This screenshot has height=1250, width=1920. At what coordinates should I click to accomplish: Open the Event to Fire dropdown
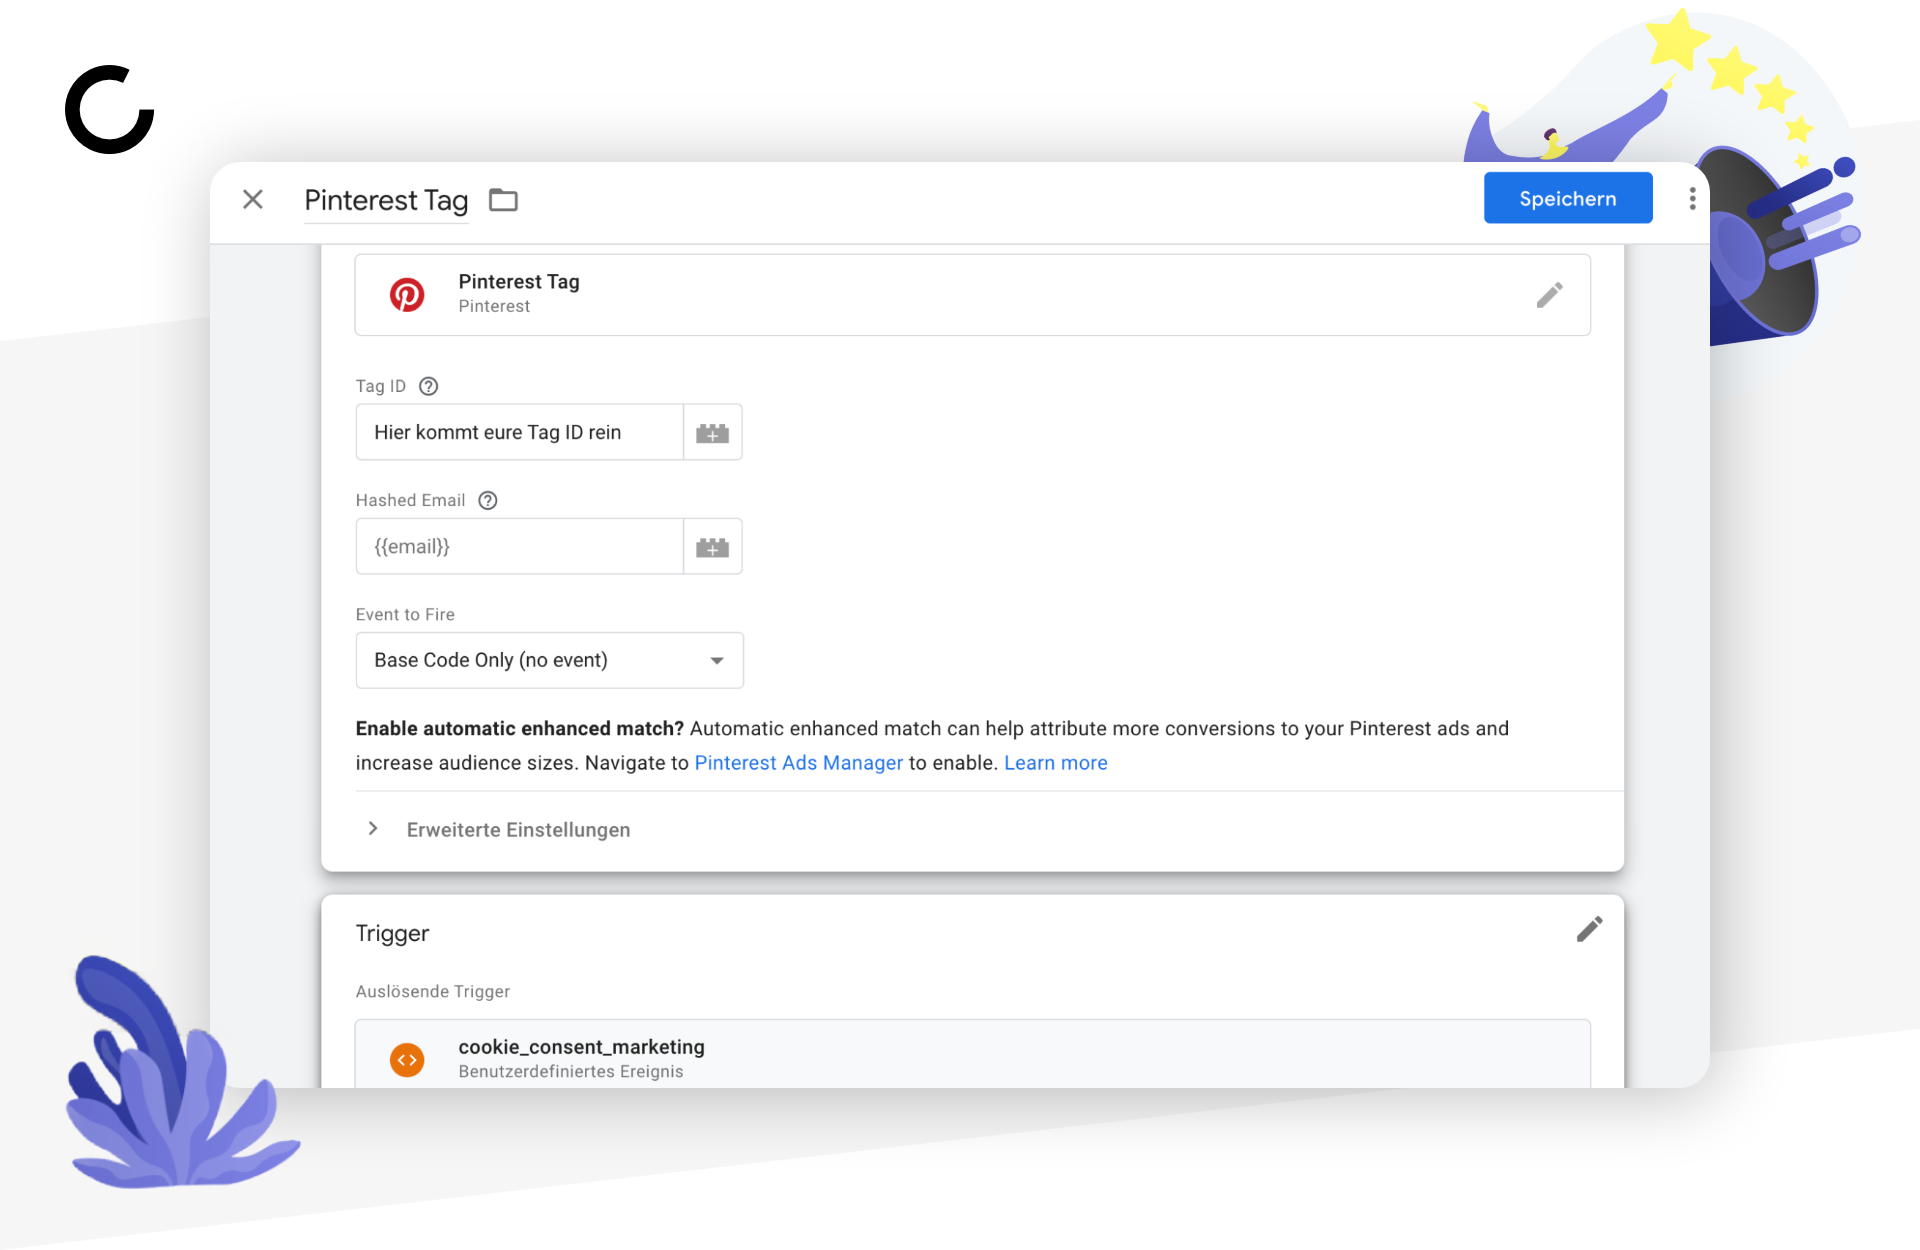click(549, 660)
